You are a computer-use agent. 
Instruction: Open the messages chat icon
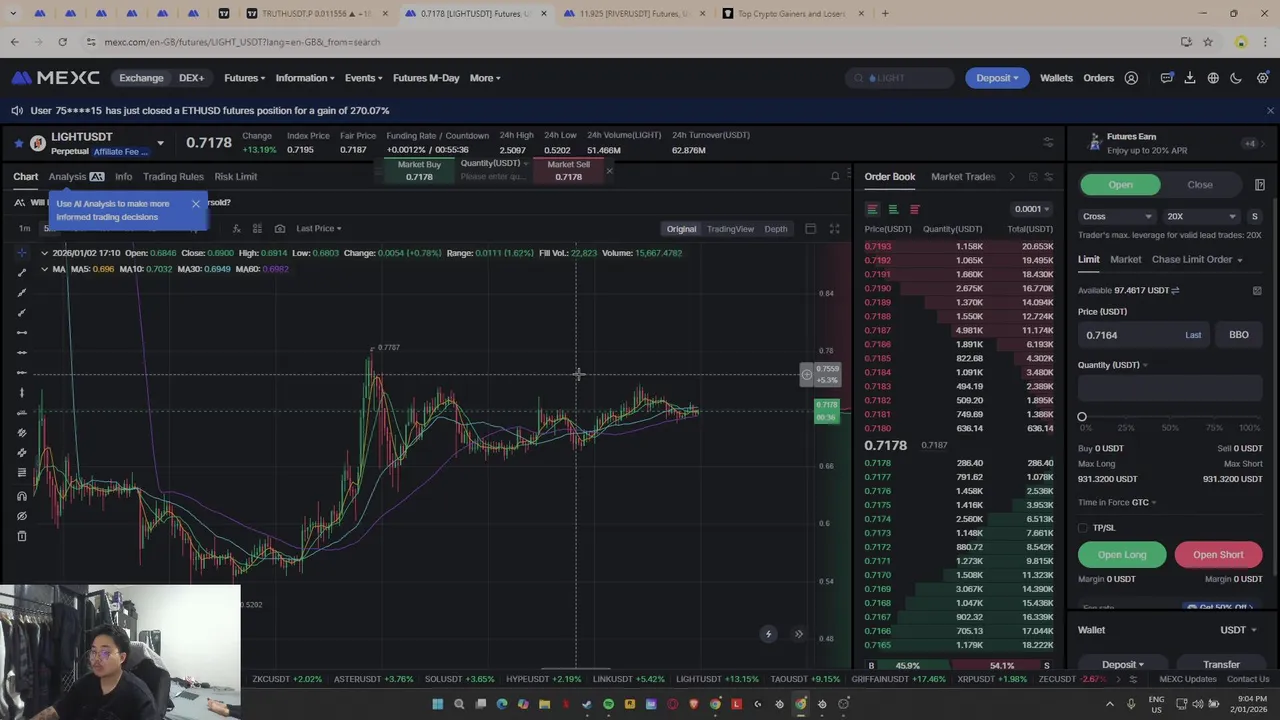[x=1166, y=78]
